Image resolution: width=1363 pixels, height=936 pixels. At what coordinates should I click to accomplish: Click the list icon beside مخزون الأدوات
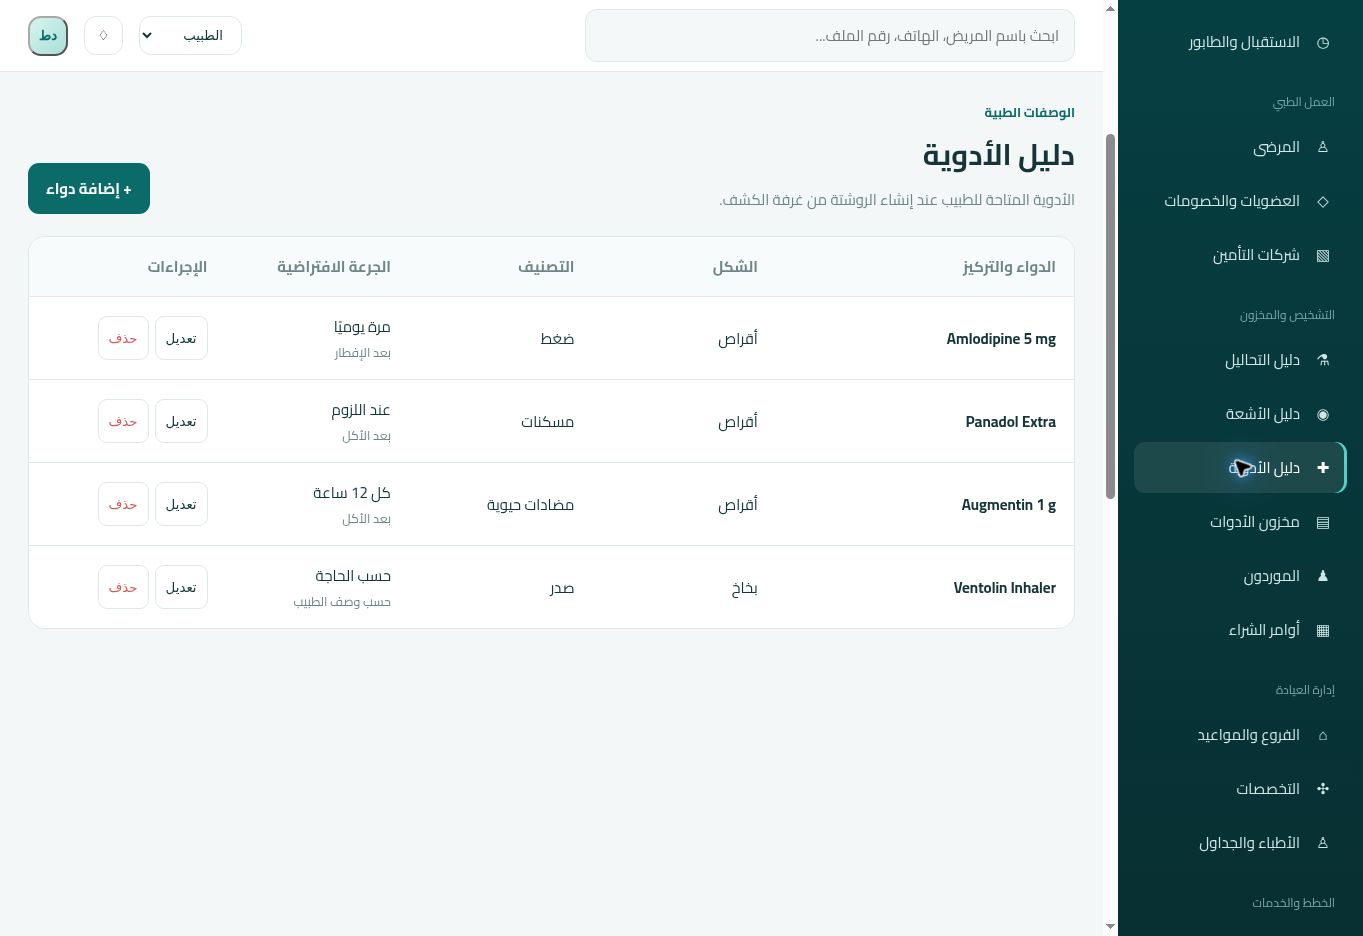coord(1323,522)
